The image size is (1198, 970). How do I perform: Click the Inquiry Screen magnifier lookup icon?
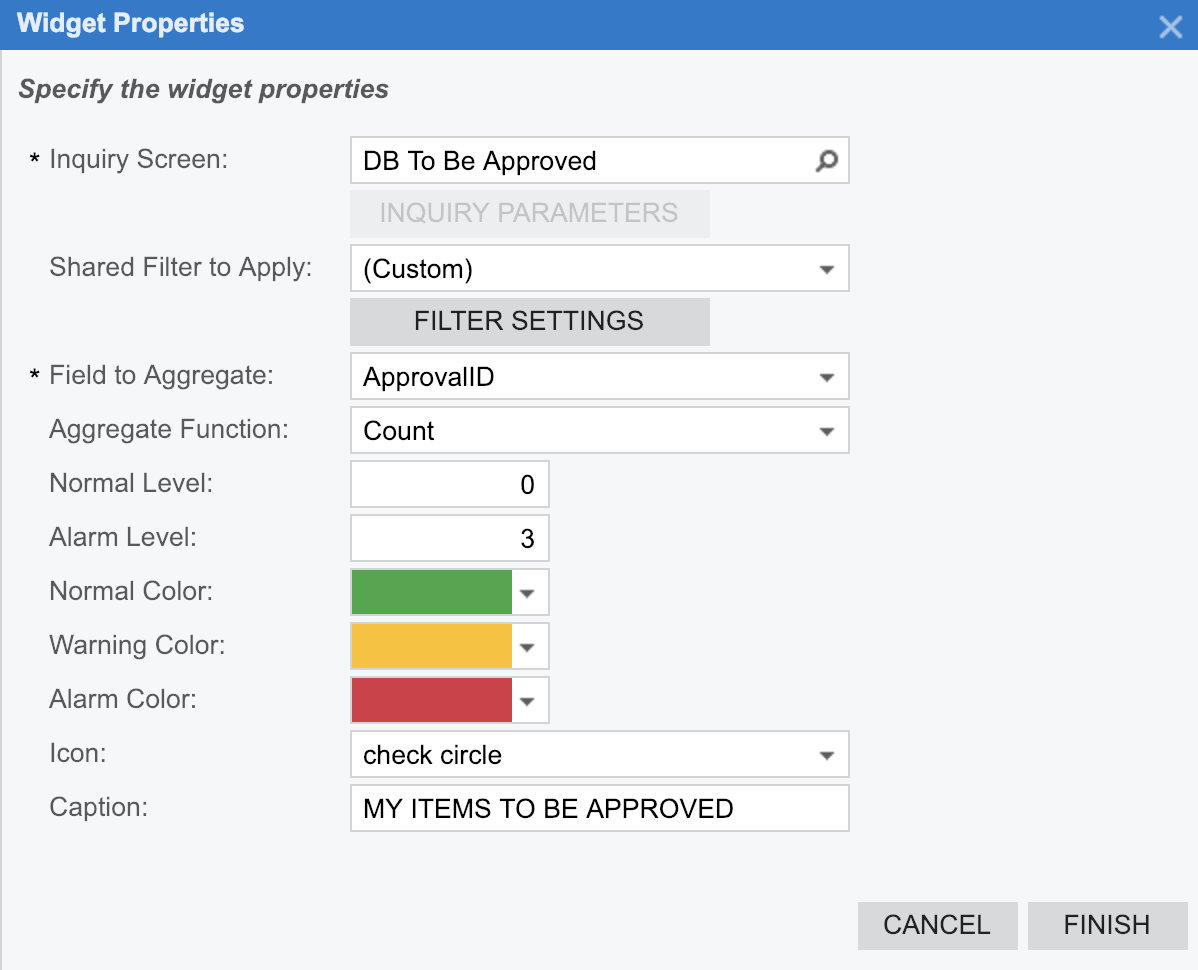(827, 161)
